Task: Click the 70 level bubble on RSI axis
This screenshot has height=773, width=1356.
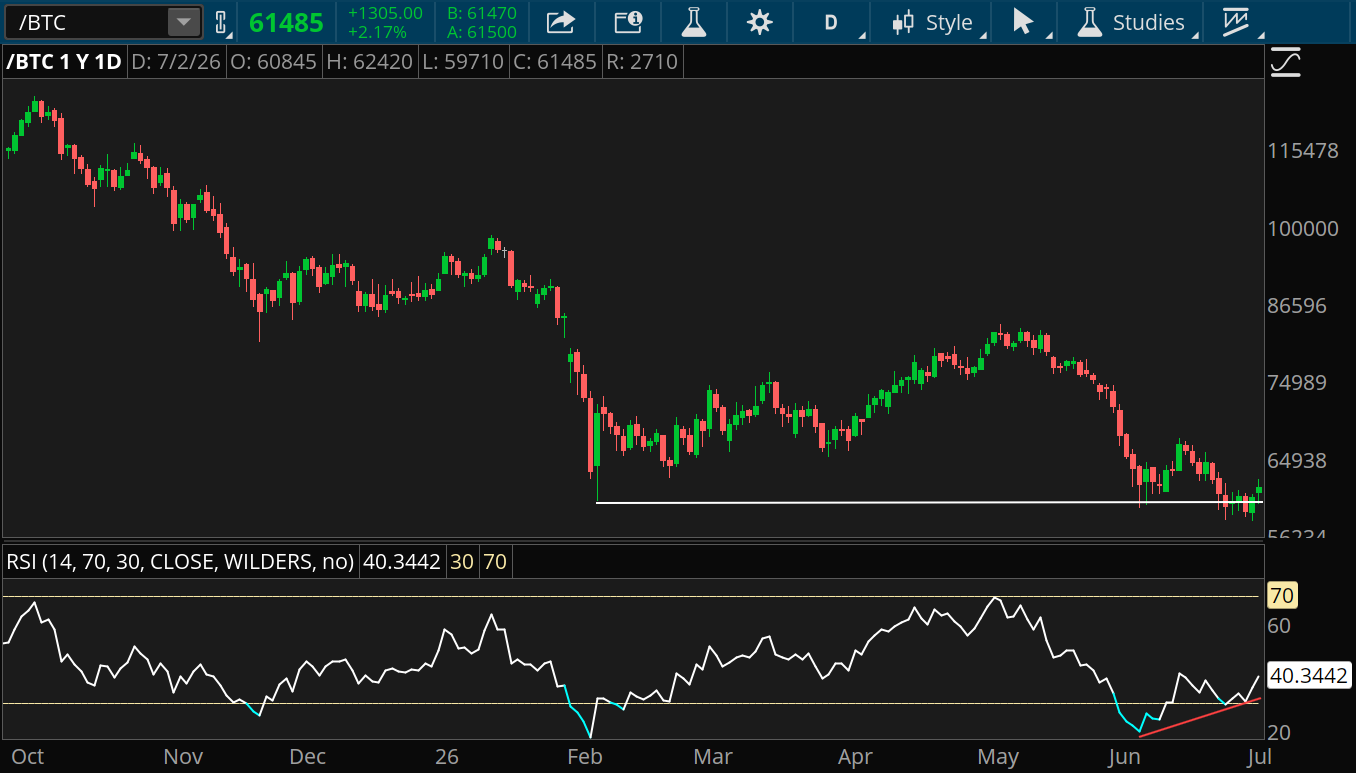Action: point(1281,597)
